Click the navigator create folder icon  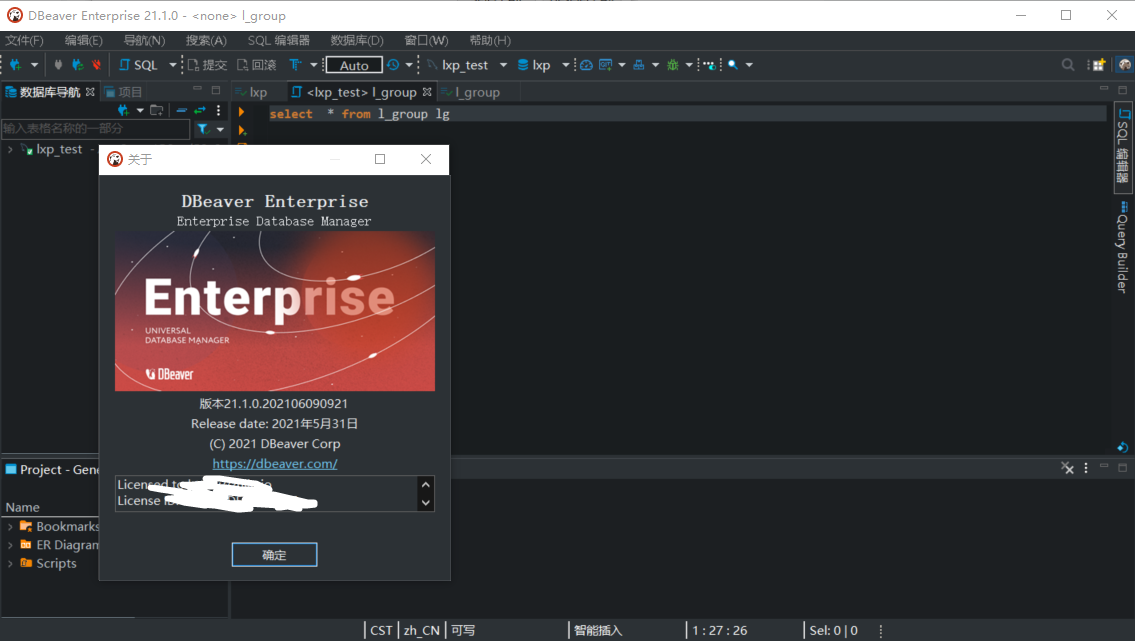[x=156, y=110]
